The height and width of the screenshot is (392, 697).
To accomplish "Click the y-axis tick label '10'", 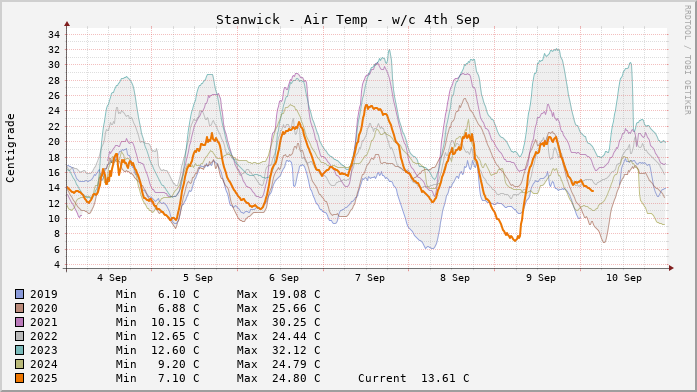I will [54, 218].
